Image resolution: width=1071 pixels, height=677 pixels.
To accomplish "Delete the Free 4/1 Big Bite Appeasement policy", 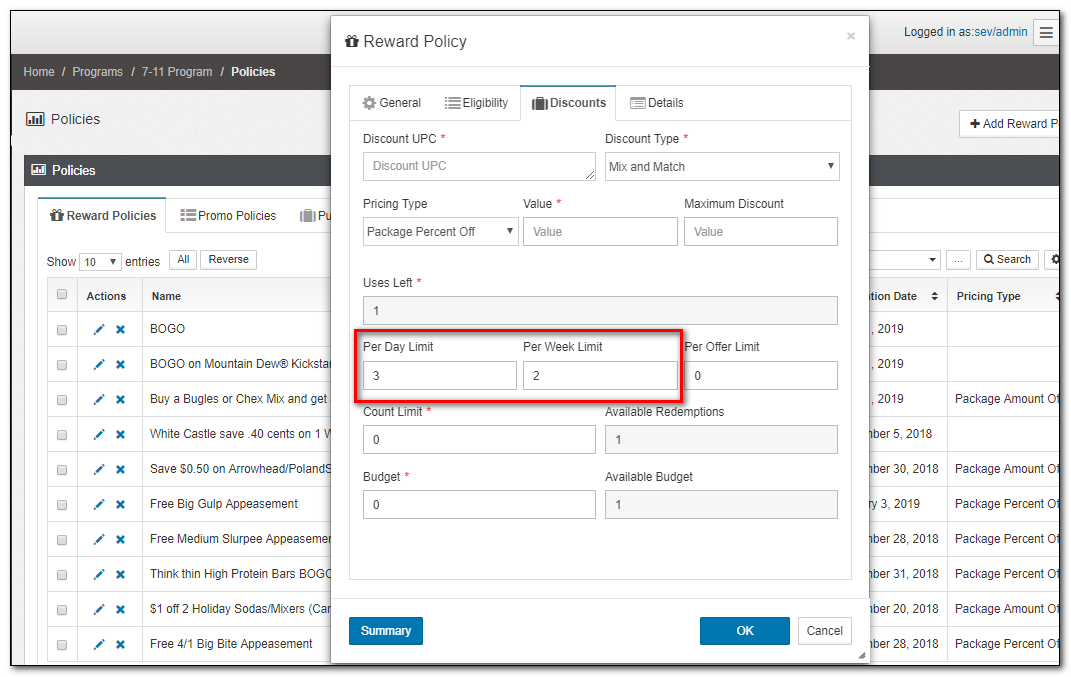I will (120, 644).
